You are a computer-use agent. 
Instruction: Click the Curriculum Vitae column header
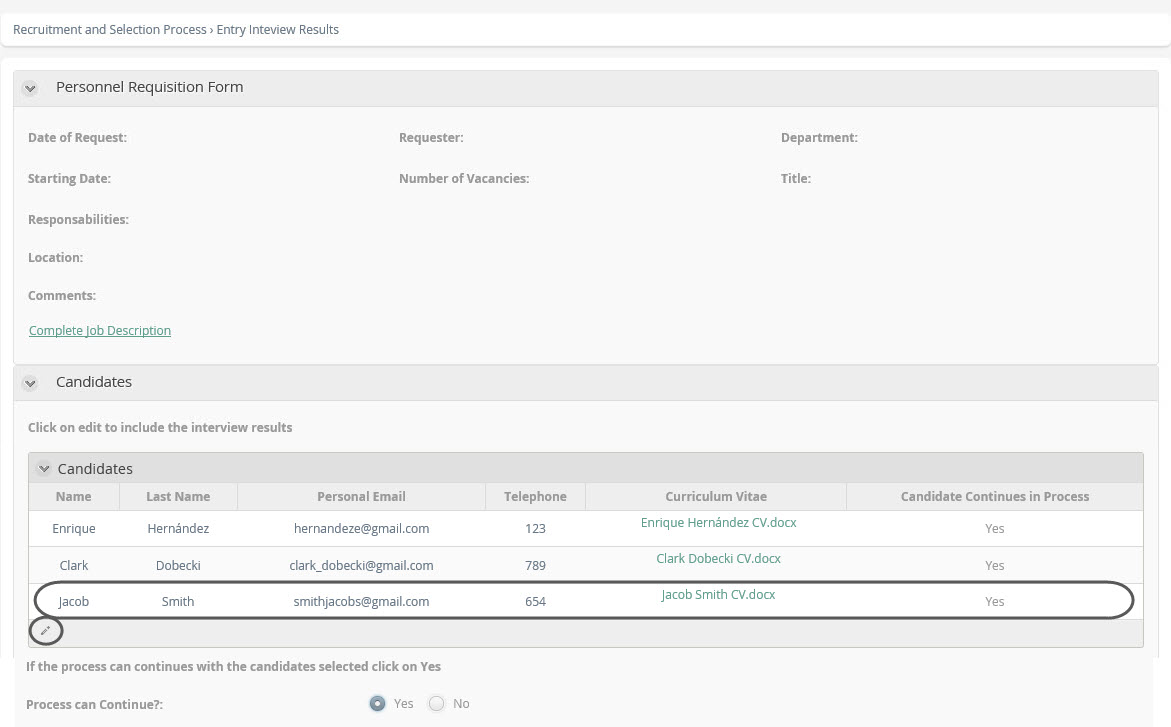click(716, 497)
